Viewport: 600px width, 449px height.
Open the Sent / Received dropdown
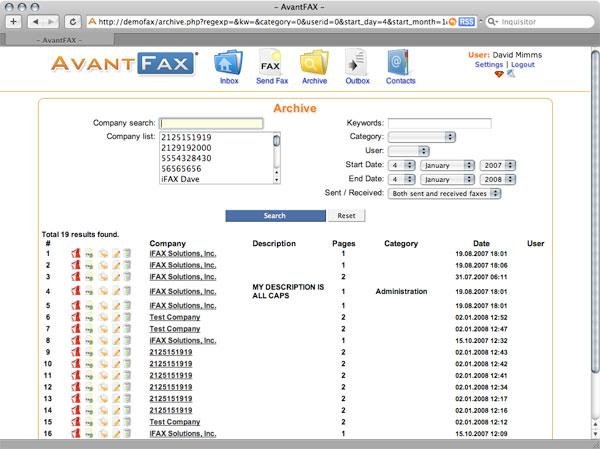[444, 194]
